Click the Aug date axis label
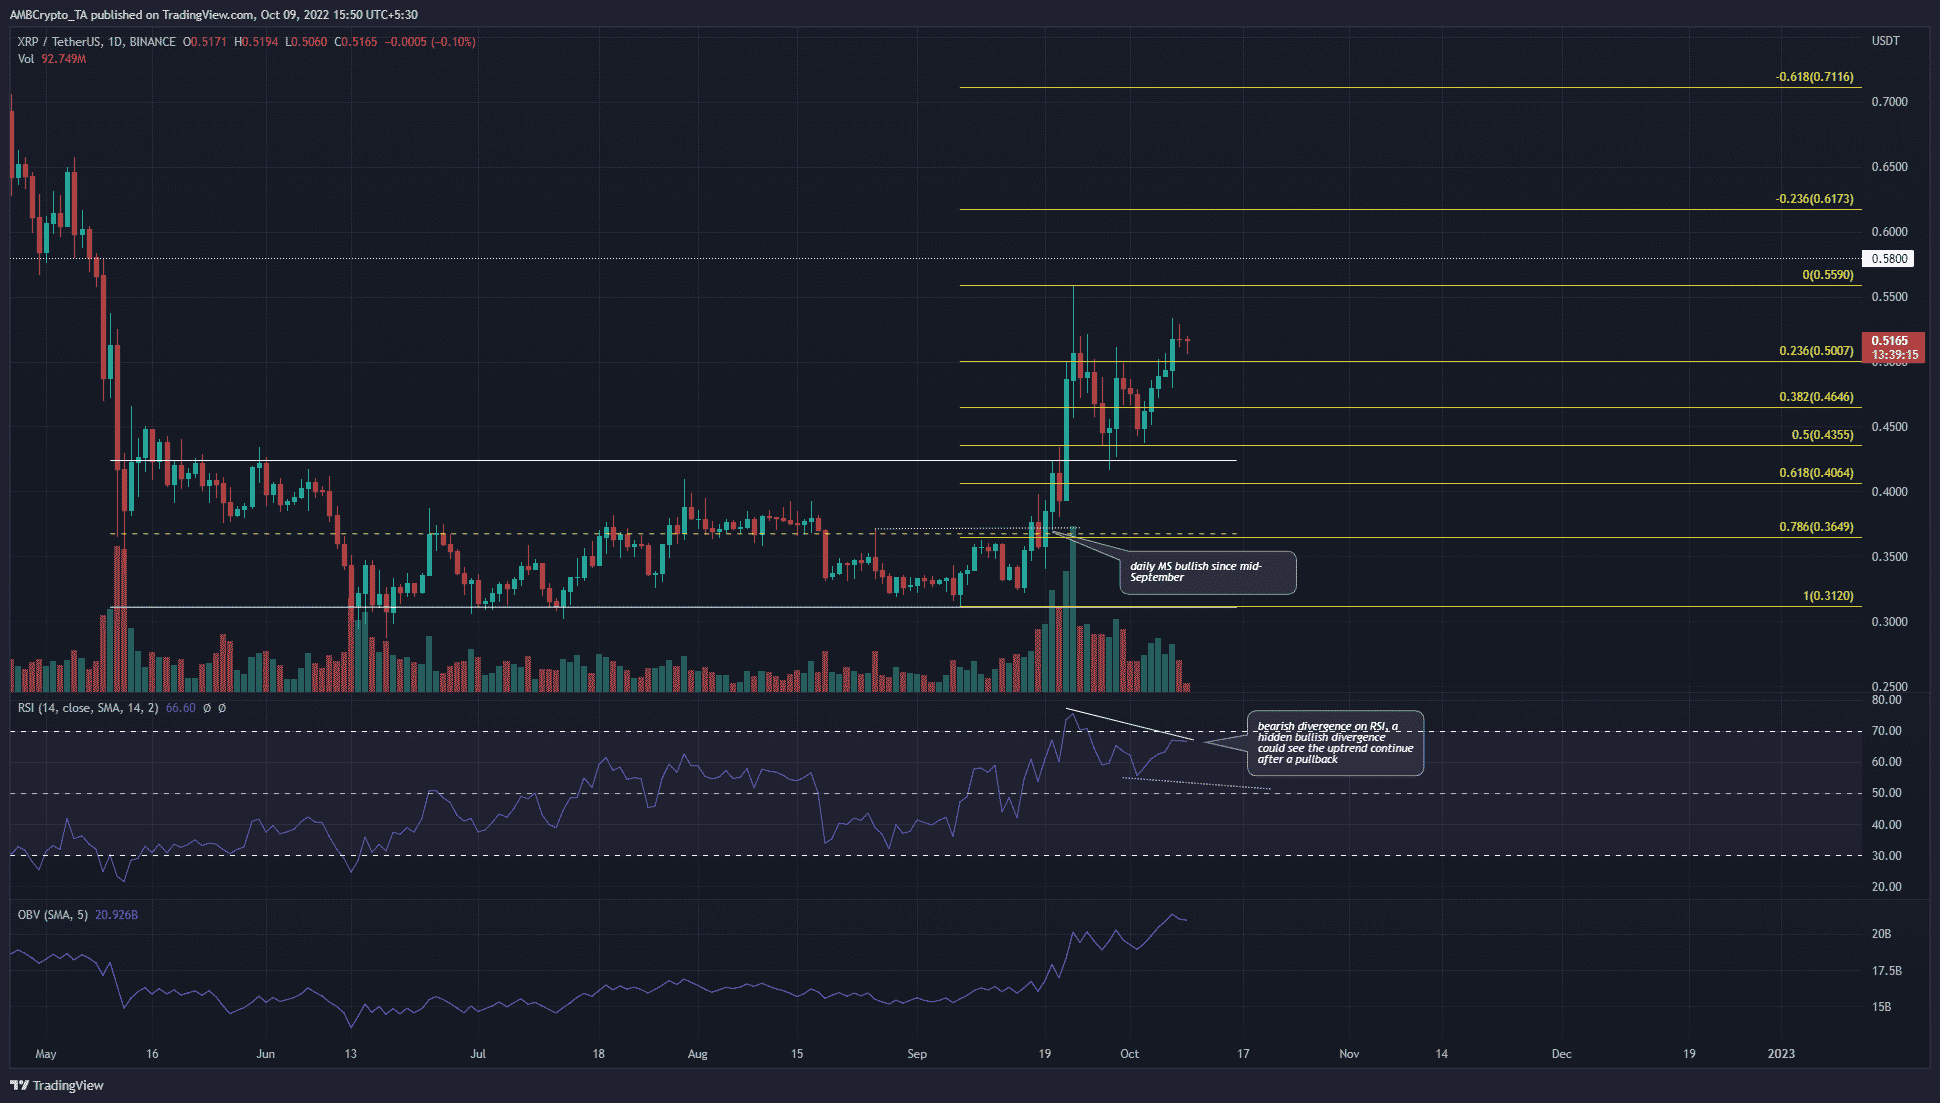Image resolution: width=1940 pixels, height=1103 pixels. 698,1054
